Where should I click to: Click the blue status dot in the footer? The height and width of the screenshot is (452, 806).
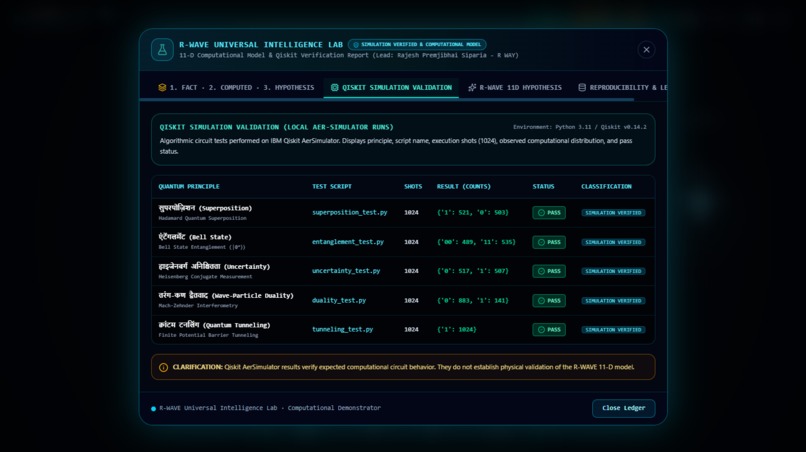coord(153,409)
